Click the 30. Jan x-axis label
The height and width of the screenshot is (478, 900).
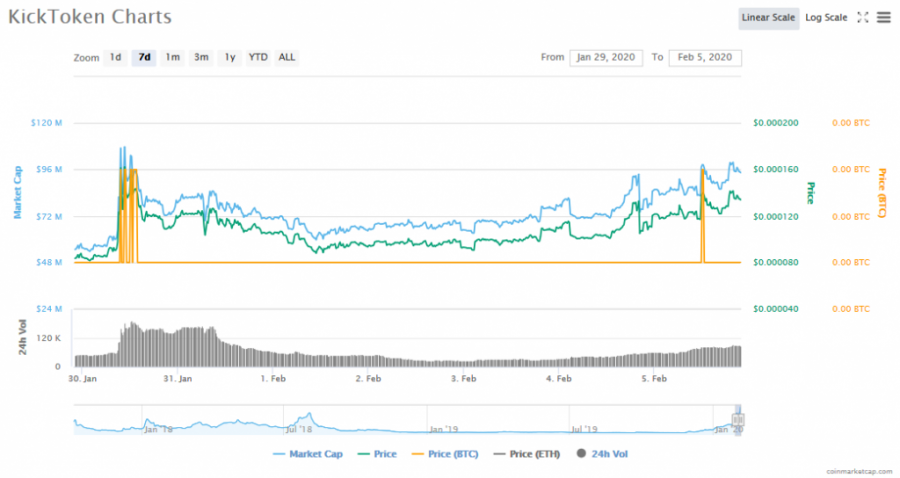83,379
